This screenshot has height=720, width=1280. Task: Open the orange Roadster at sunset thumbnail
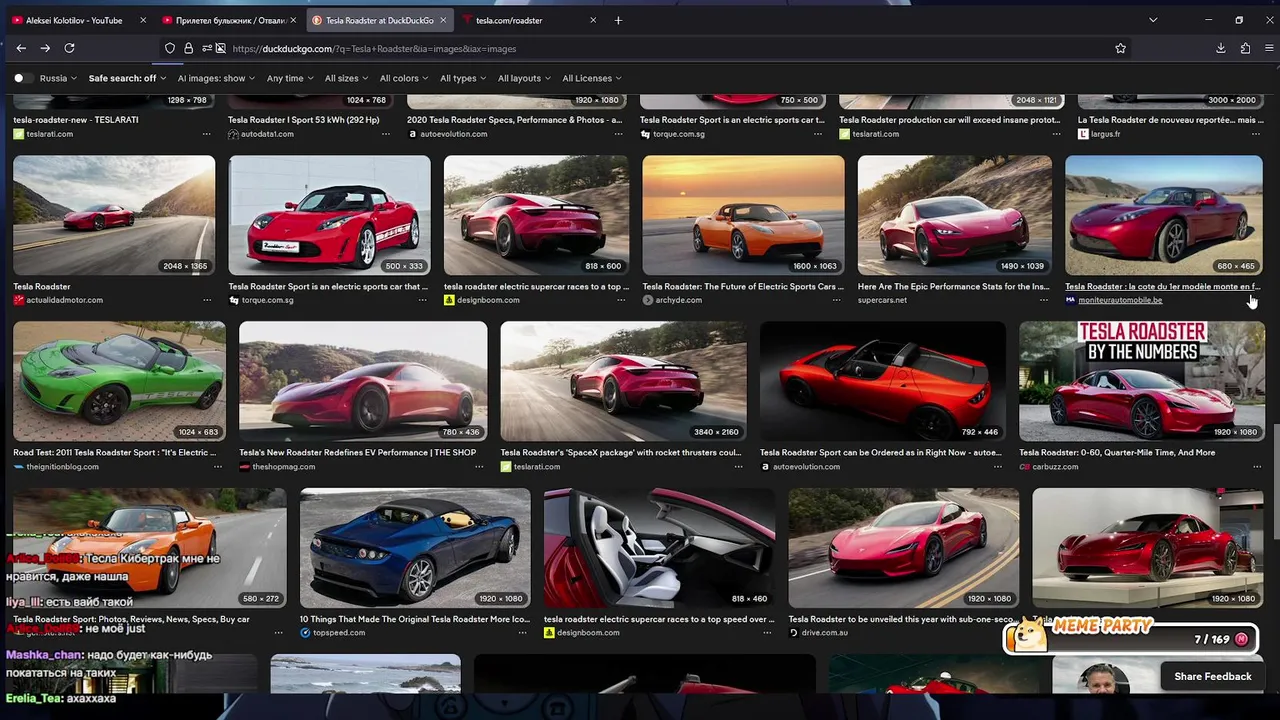743,215
